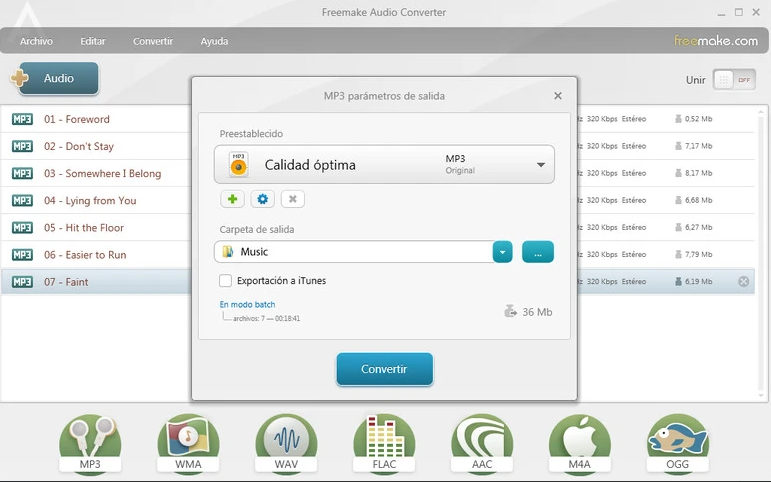The width and height of the screenshot is (771, 482).
Task: Open the Convertir menu
Action: (152, 41)
